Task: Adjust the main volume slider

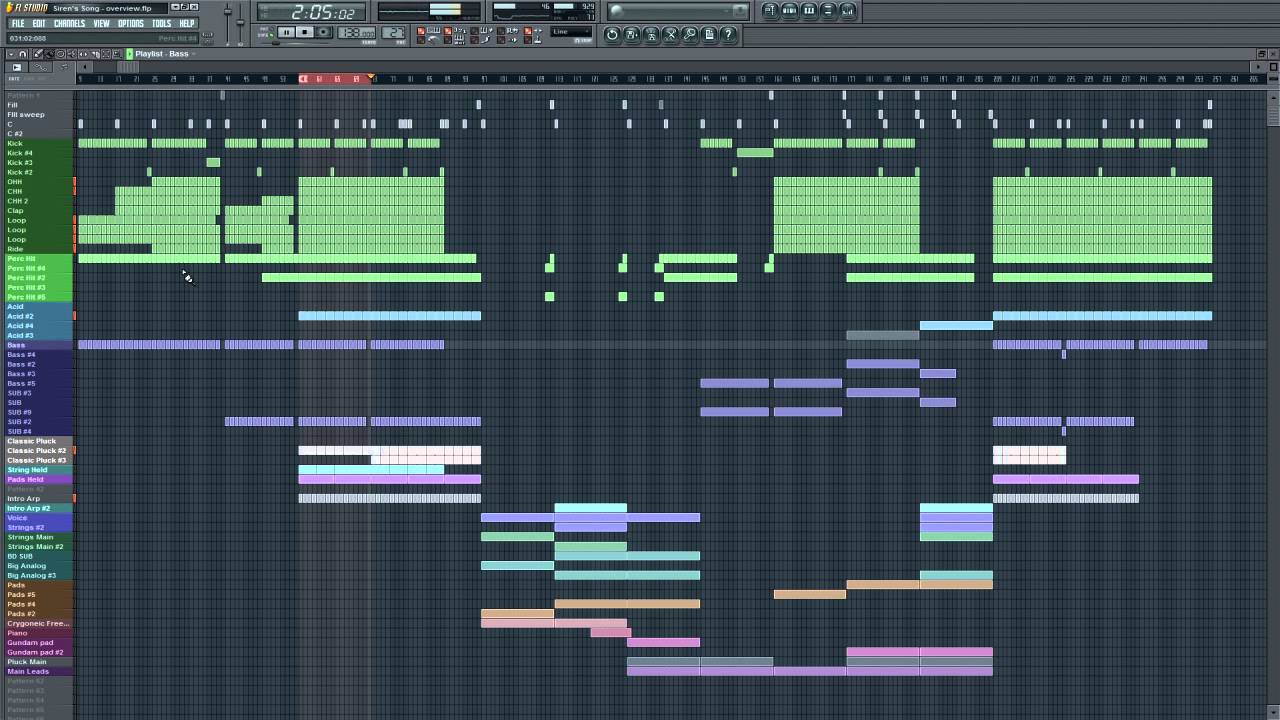Action: pyautogui.click(x=227, y=25)
